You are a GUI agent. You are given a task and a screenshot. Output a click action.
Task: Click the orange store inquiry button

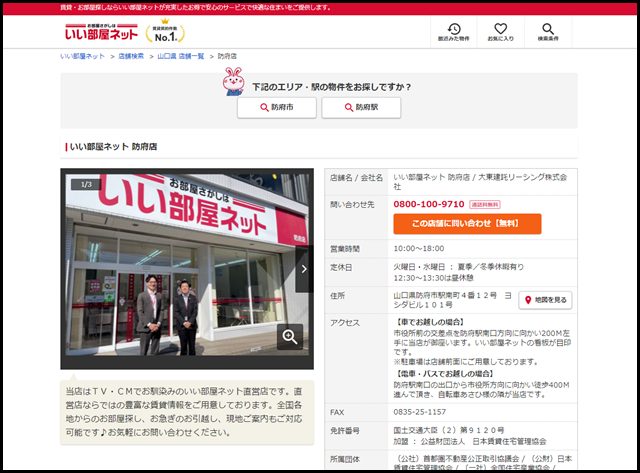coord(467,224)
